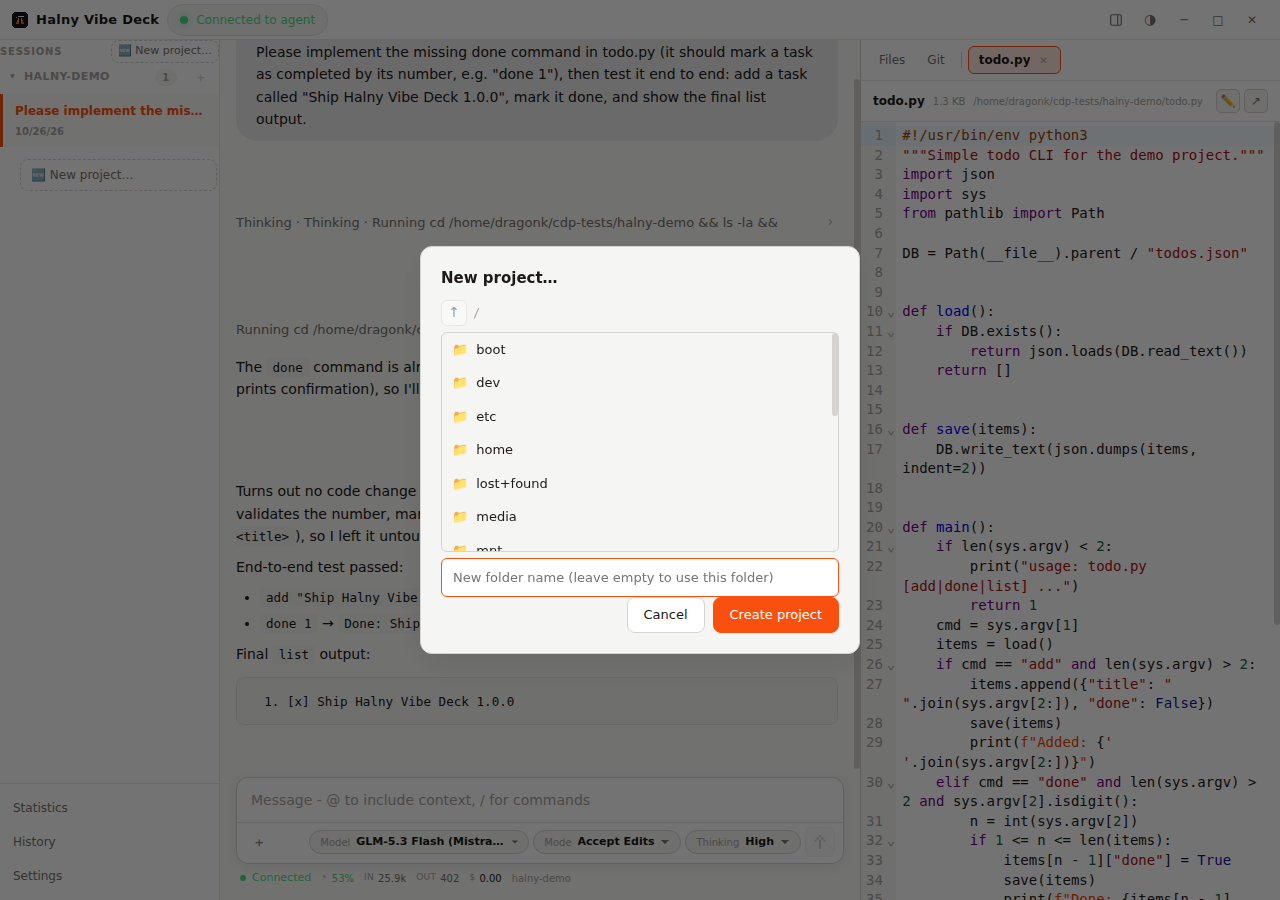Screen dimensions: 1280x900
Task: Fold the load function at line 10
Action: (x=891, y=312)
